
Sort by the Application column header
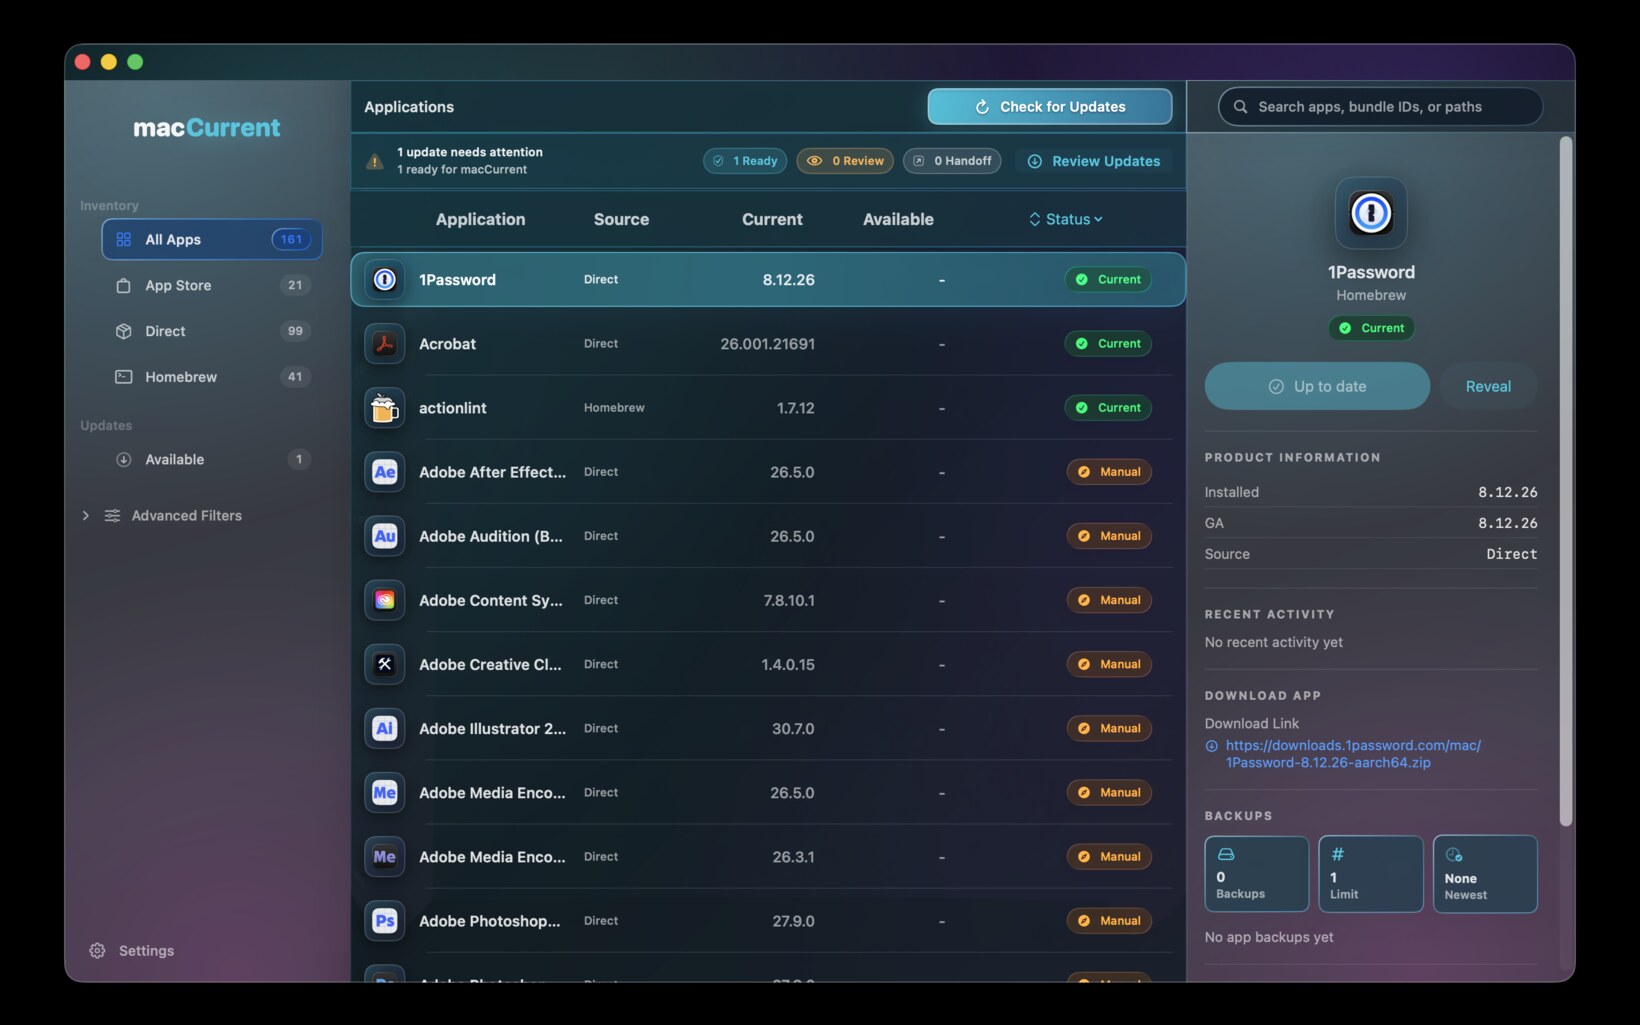pyautogui.click(x=480, y=219)
